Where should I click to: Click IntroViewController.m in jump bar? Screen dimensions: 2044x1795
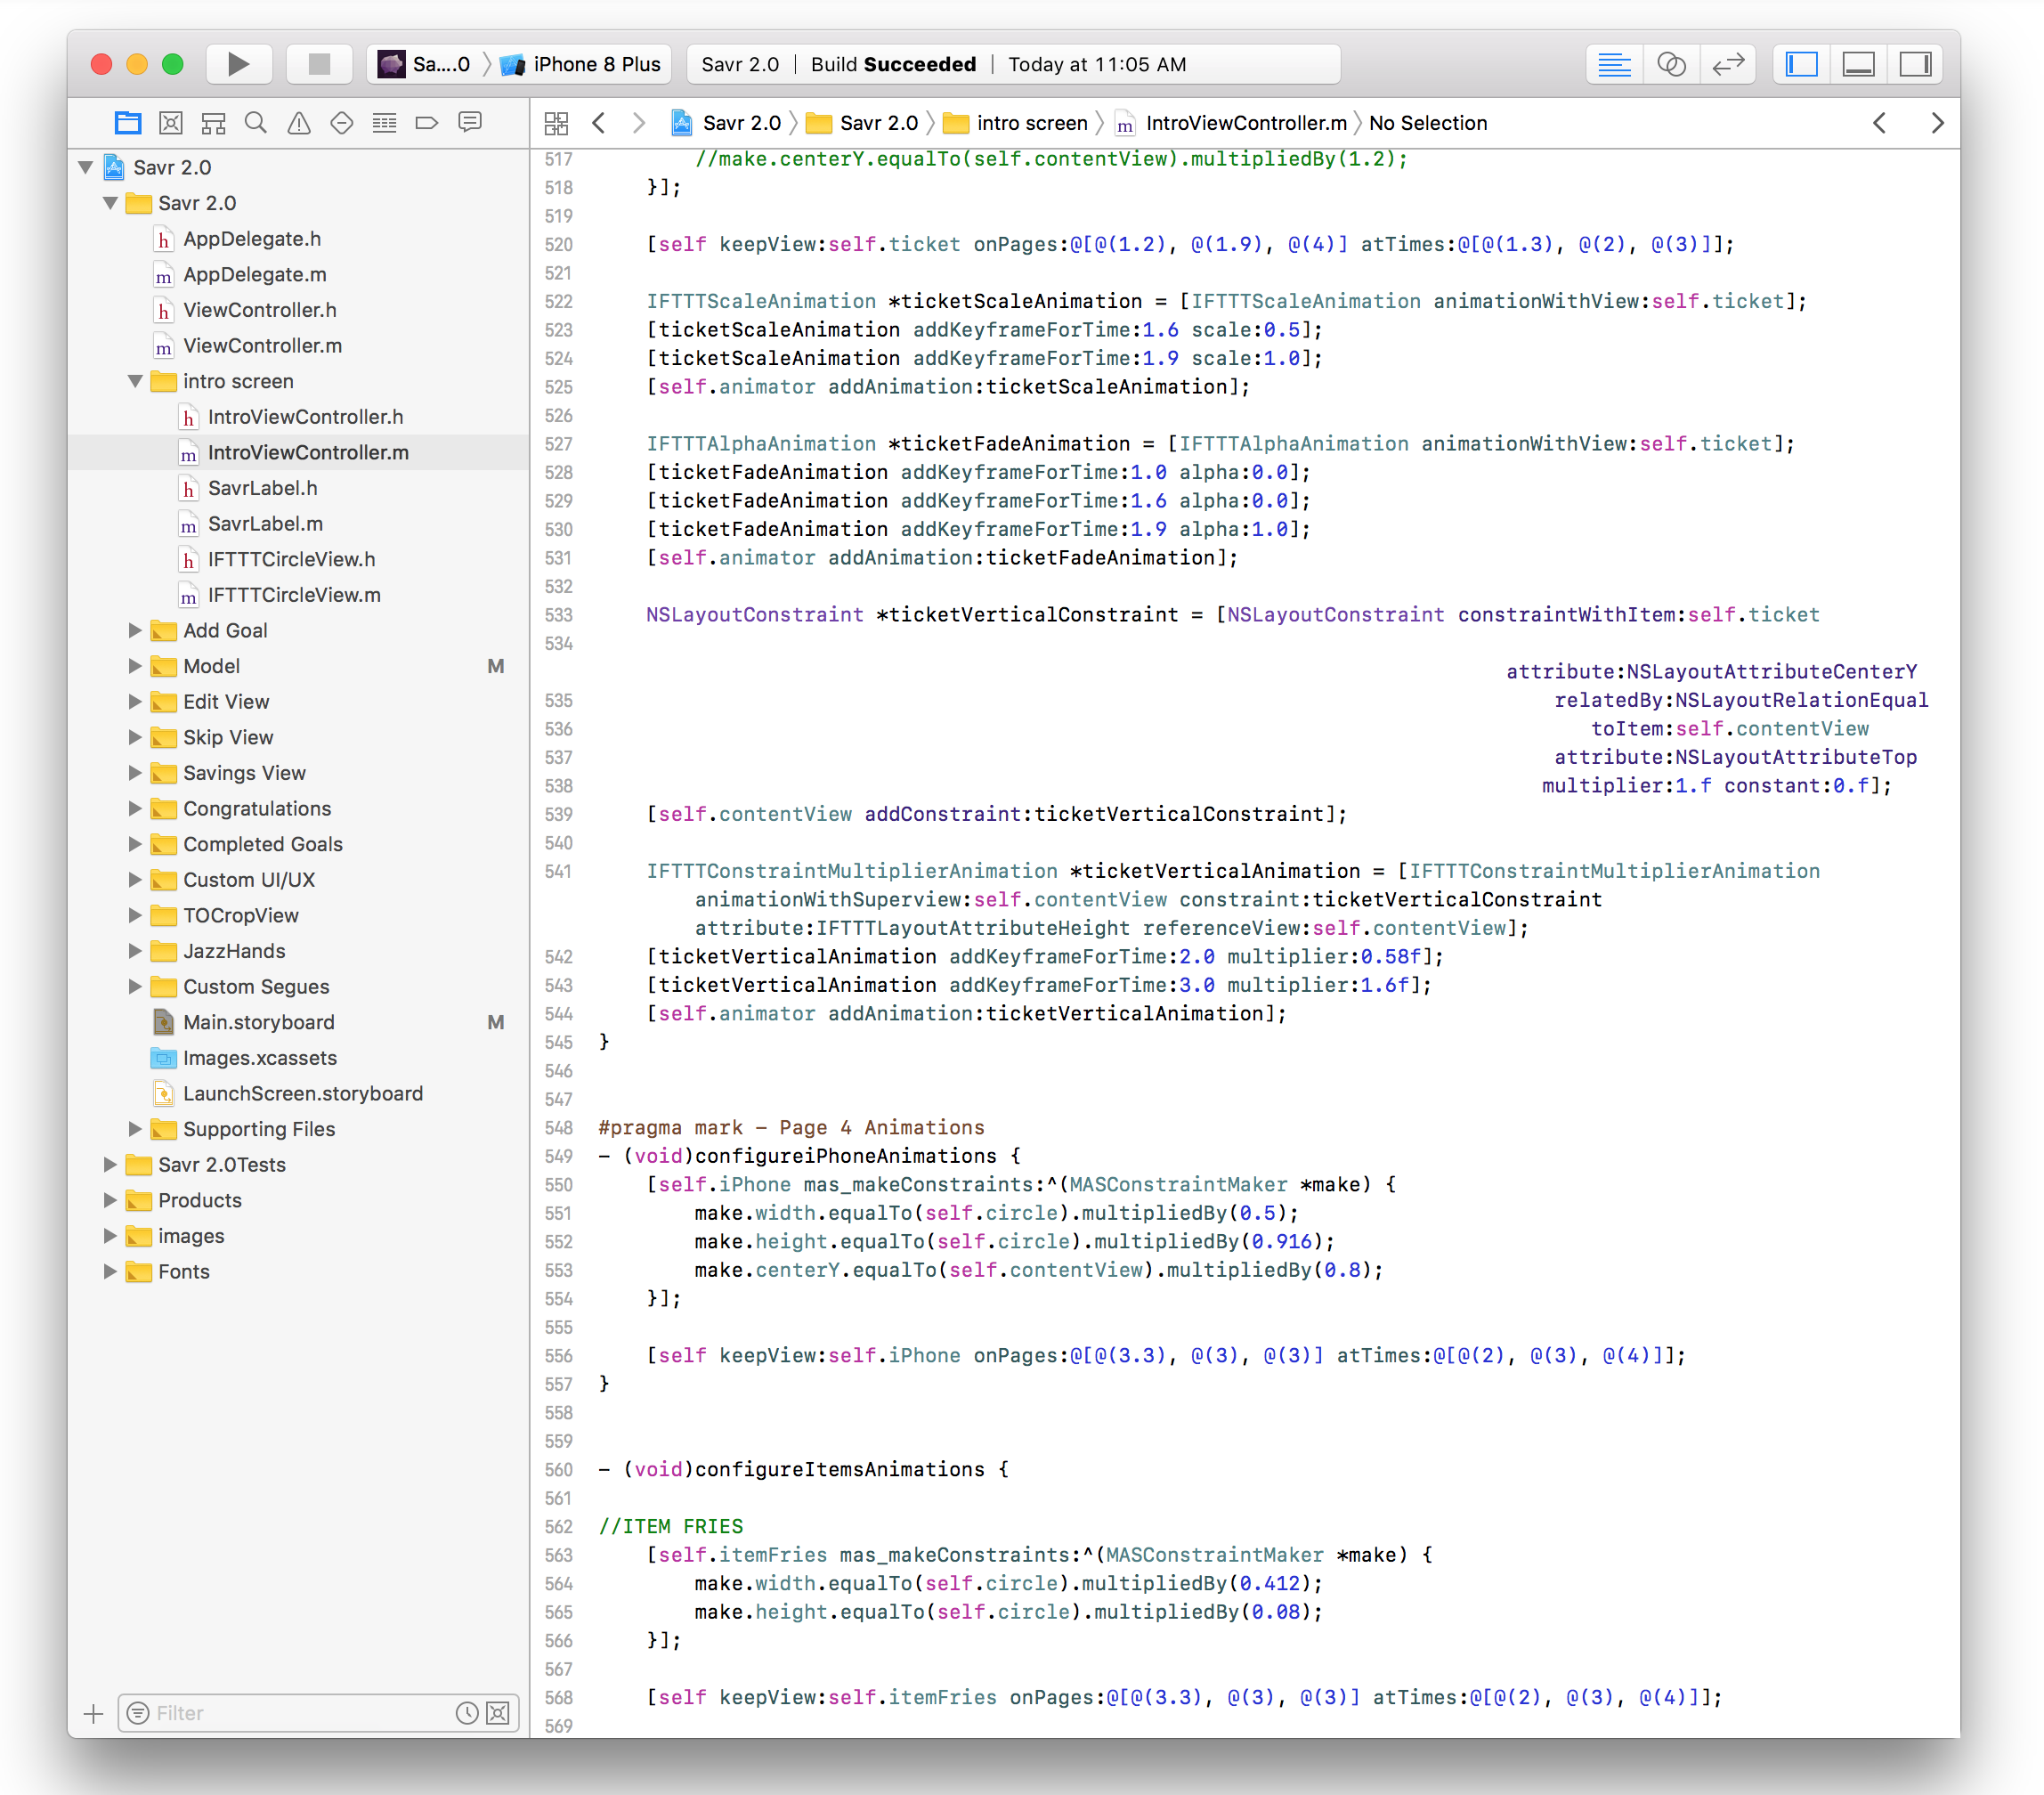pyautogui.click(x=1232, y=123)
